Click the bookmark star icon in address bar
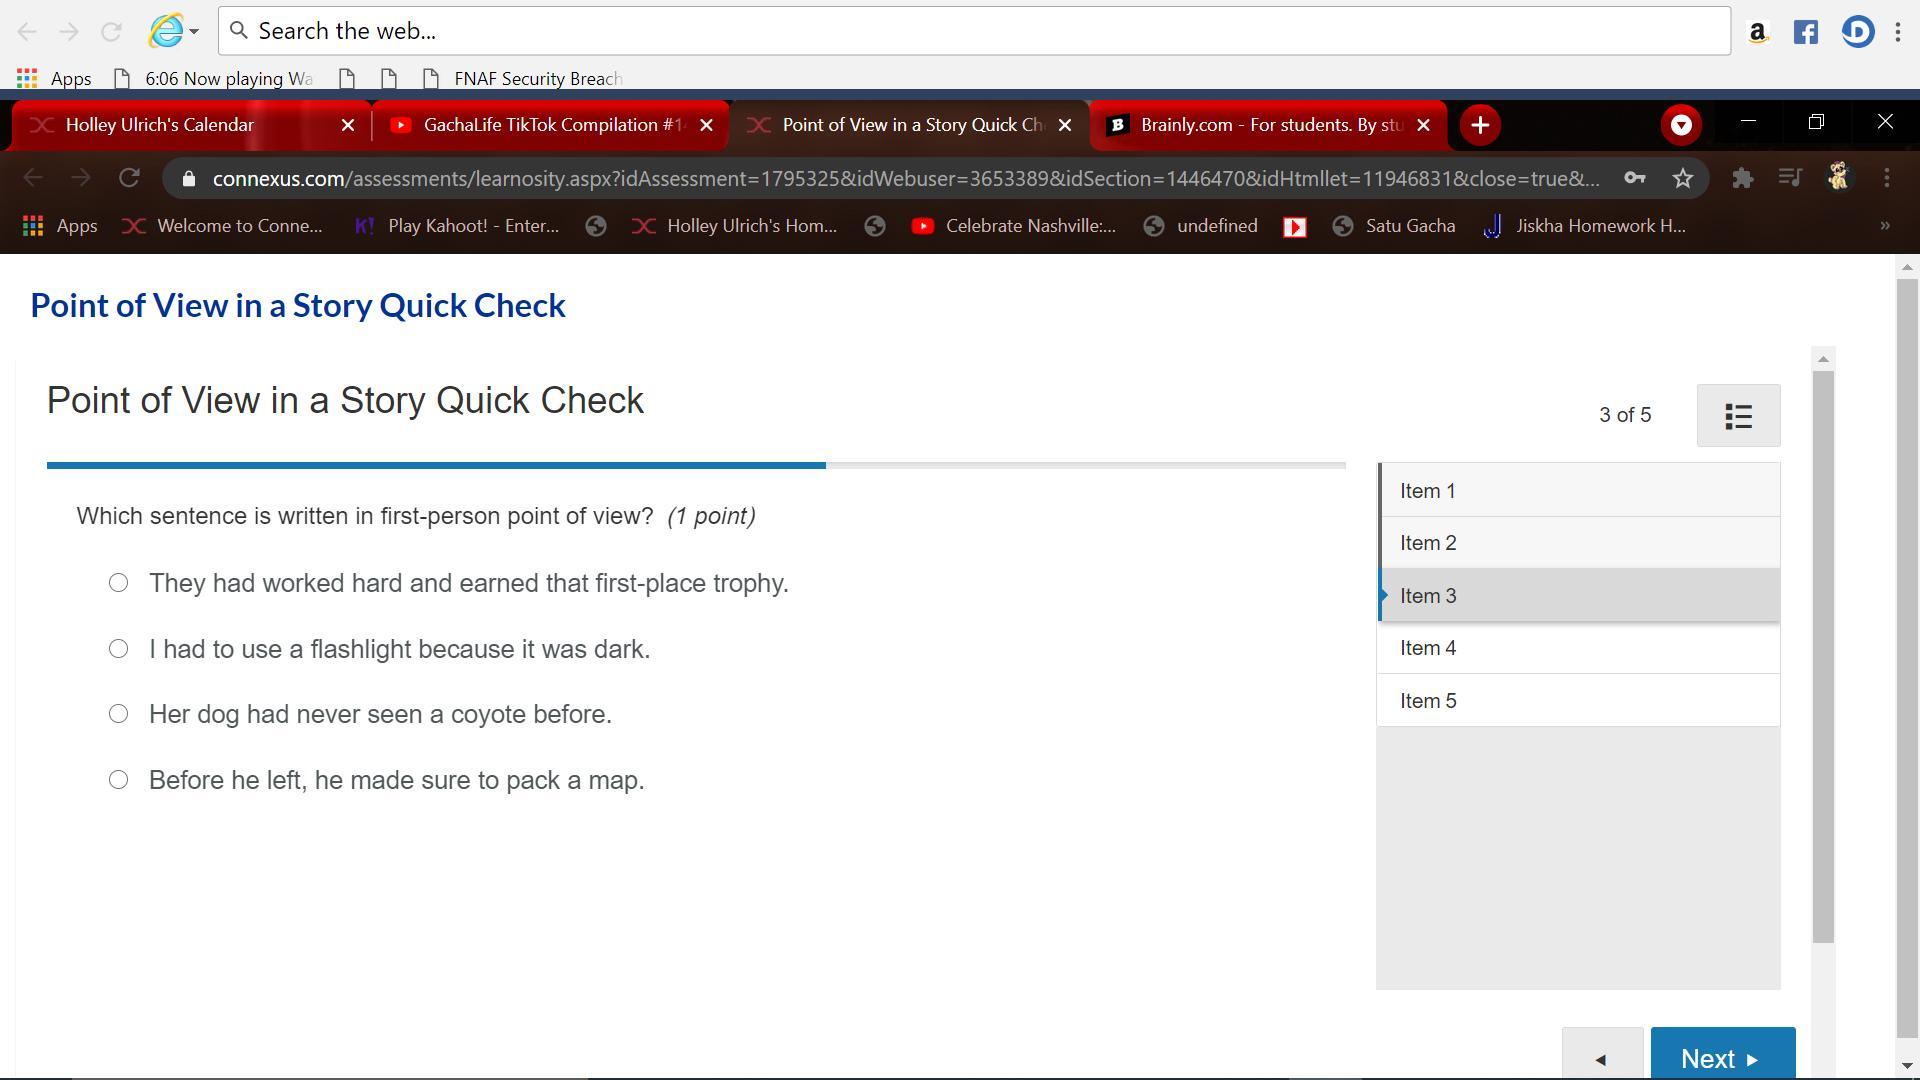This screenshot has width=1920, height=1080. [x=1683, y=178]
